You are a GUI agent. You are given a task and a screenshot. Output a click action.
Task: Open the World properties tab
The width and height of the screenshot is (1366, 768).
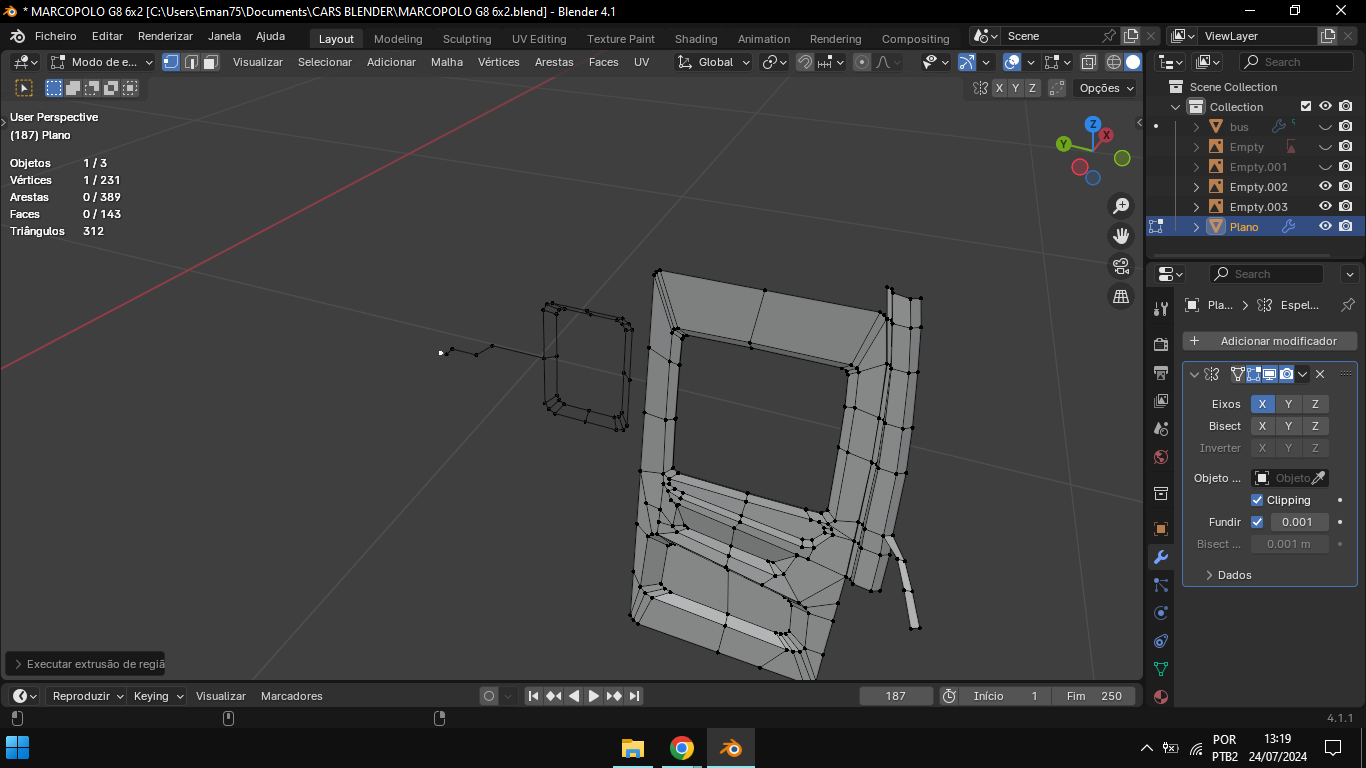coord(1161,457)
